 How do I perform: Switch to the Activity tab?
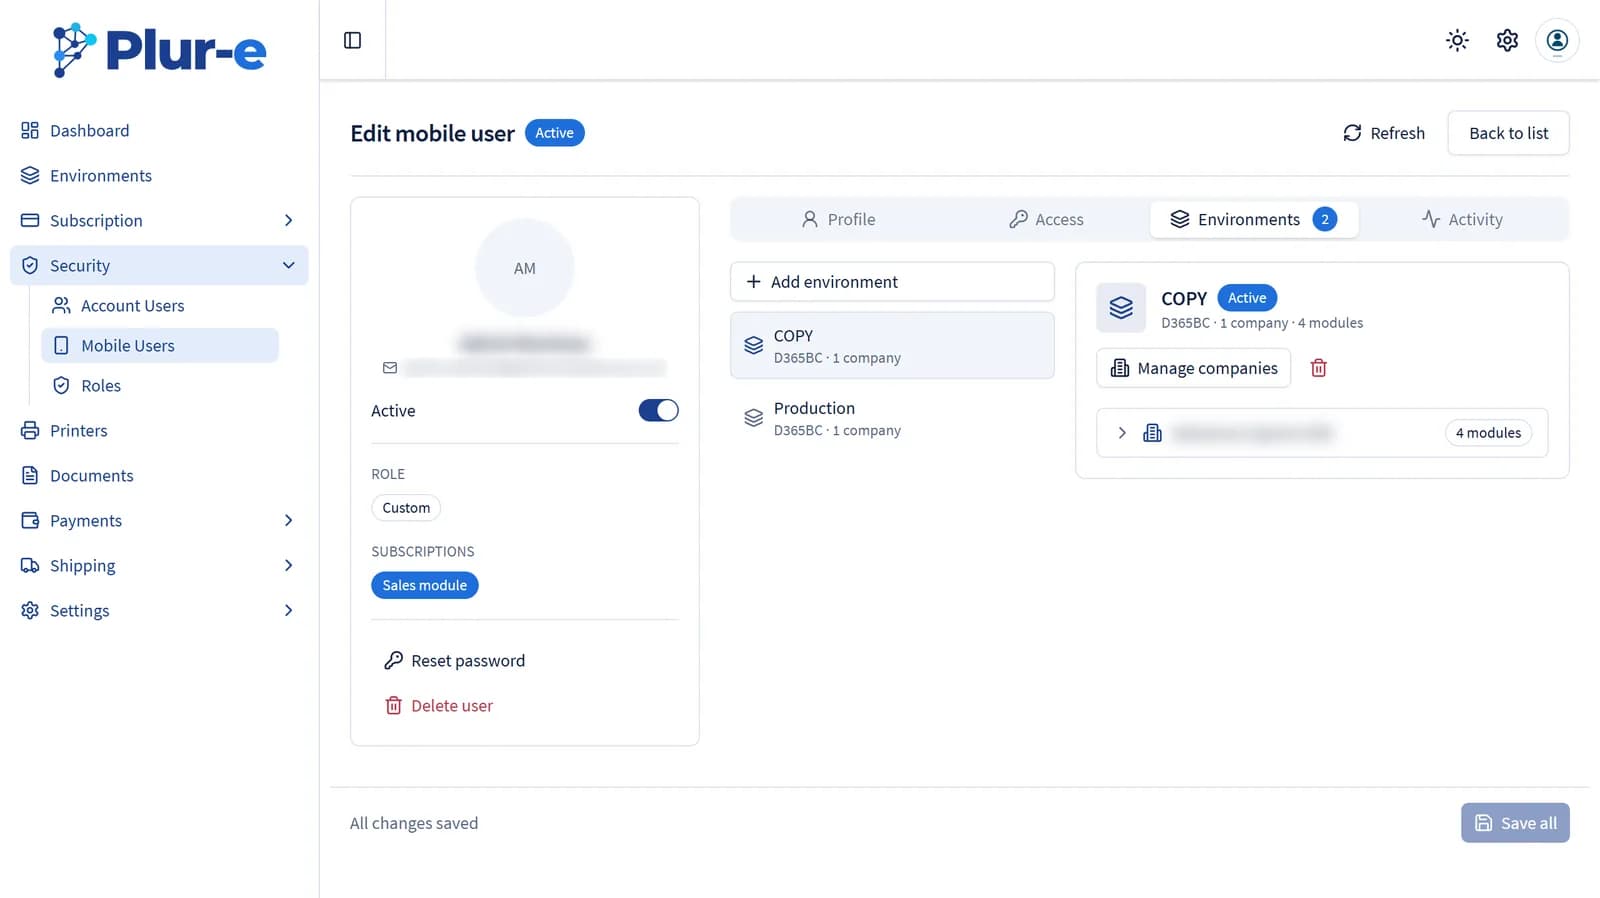(x=1462, y=219)
